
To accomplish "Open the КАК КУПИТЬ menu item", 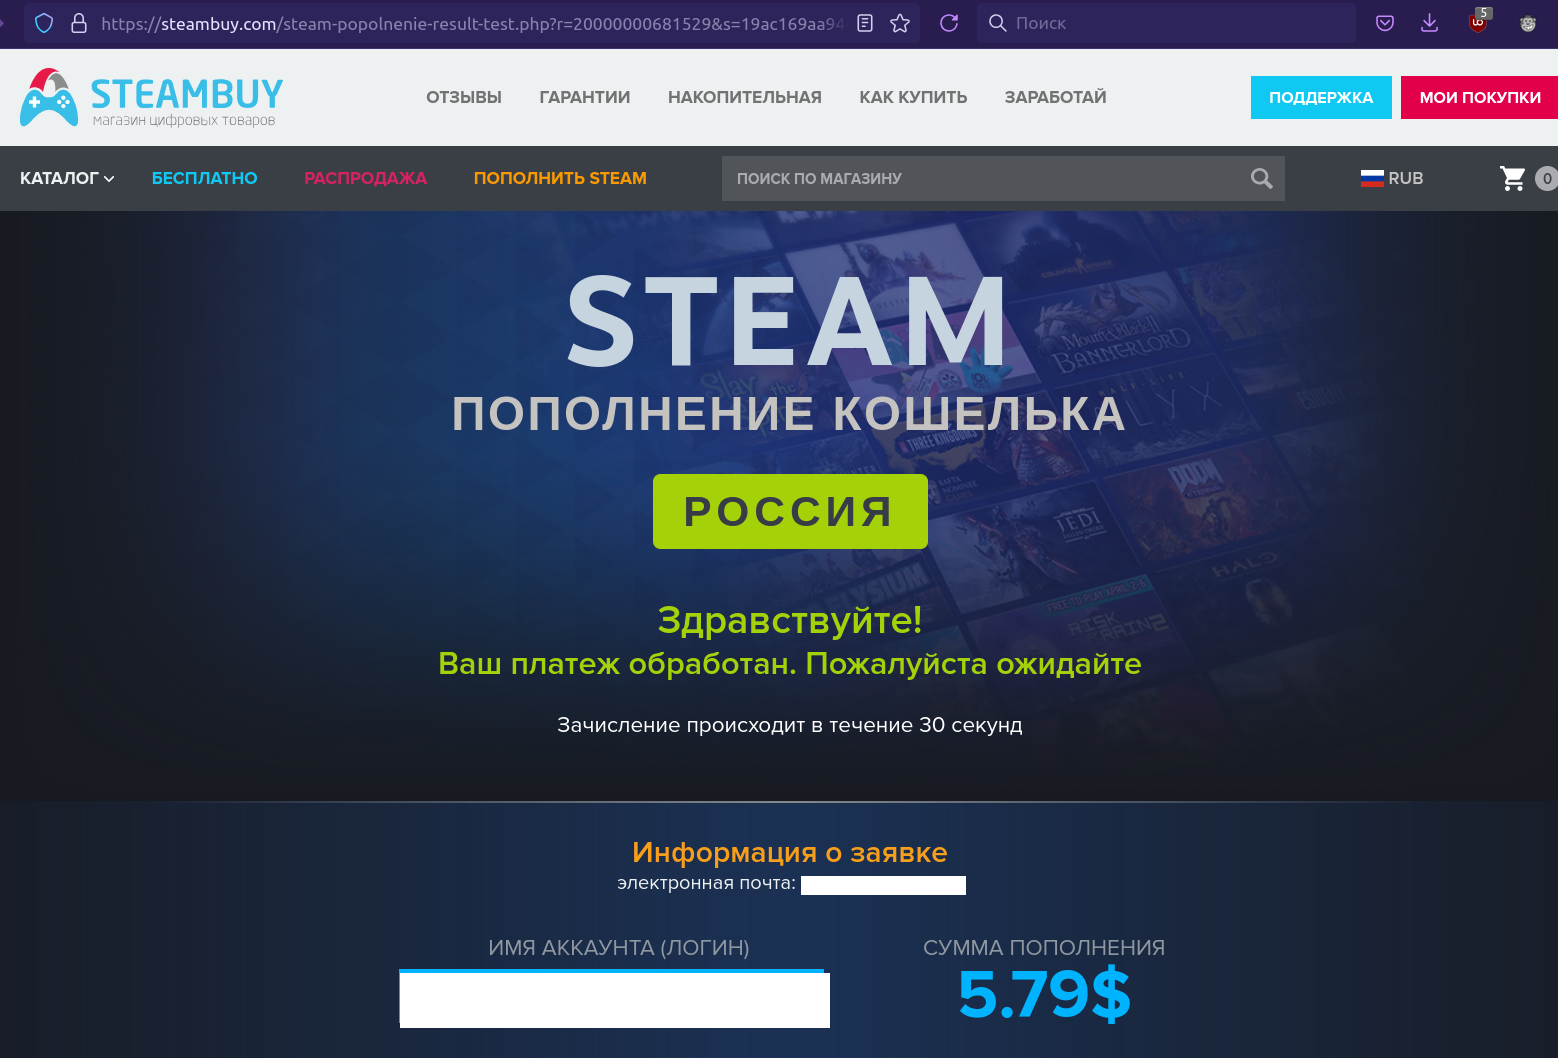I will [x=913, y=97].
